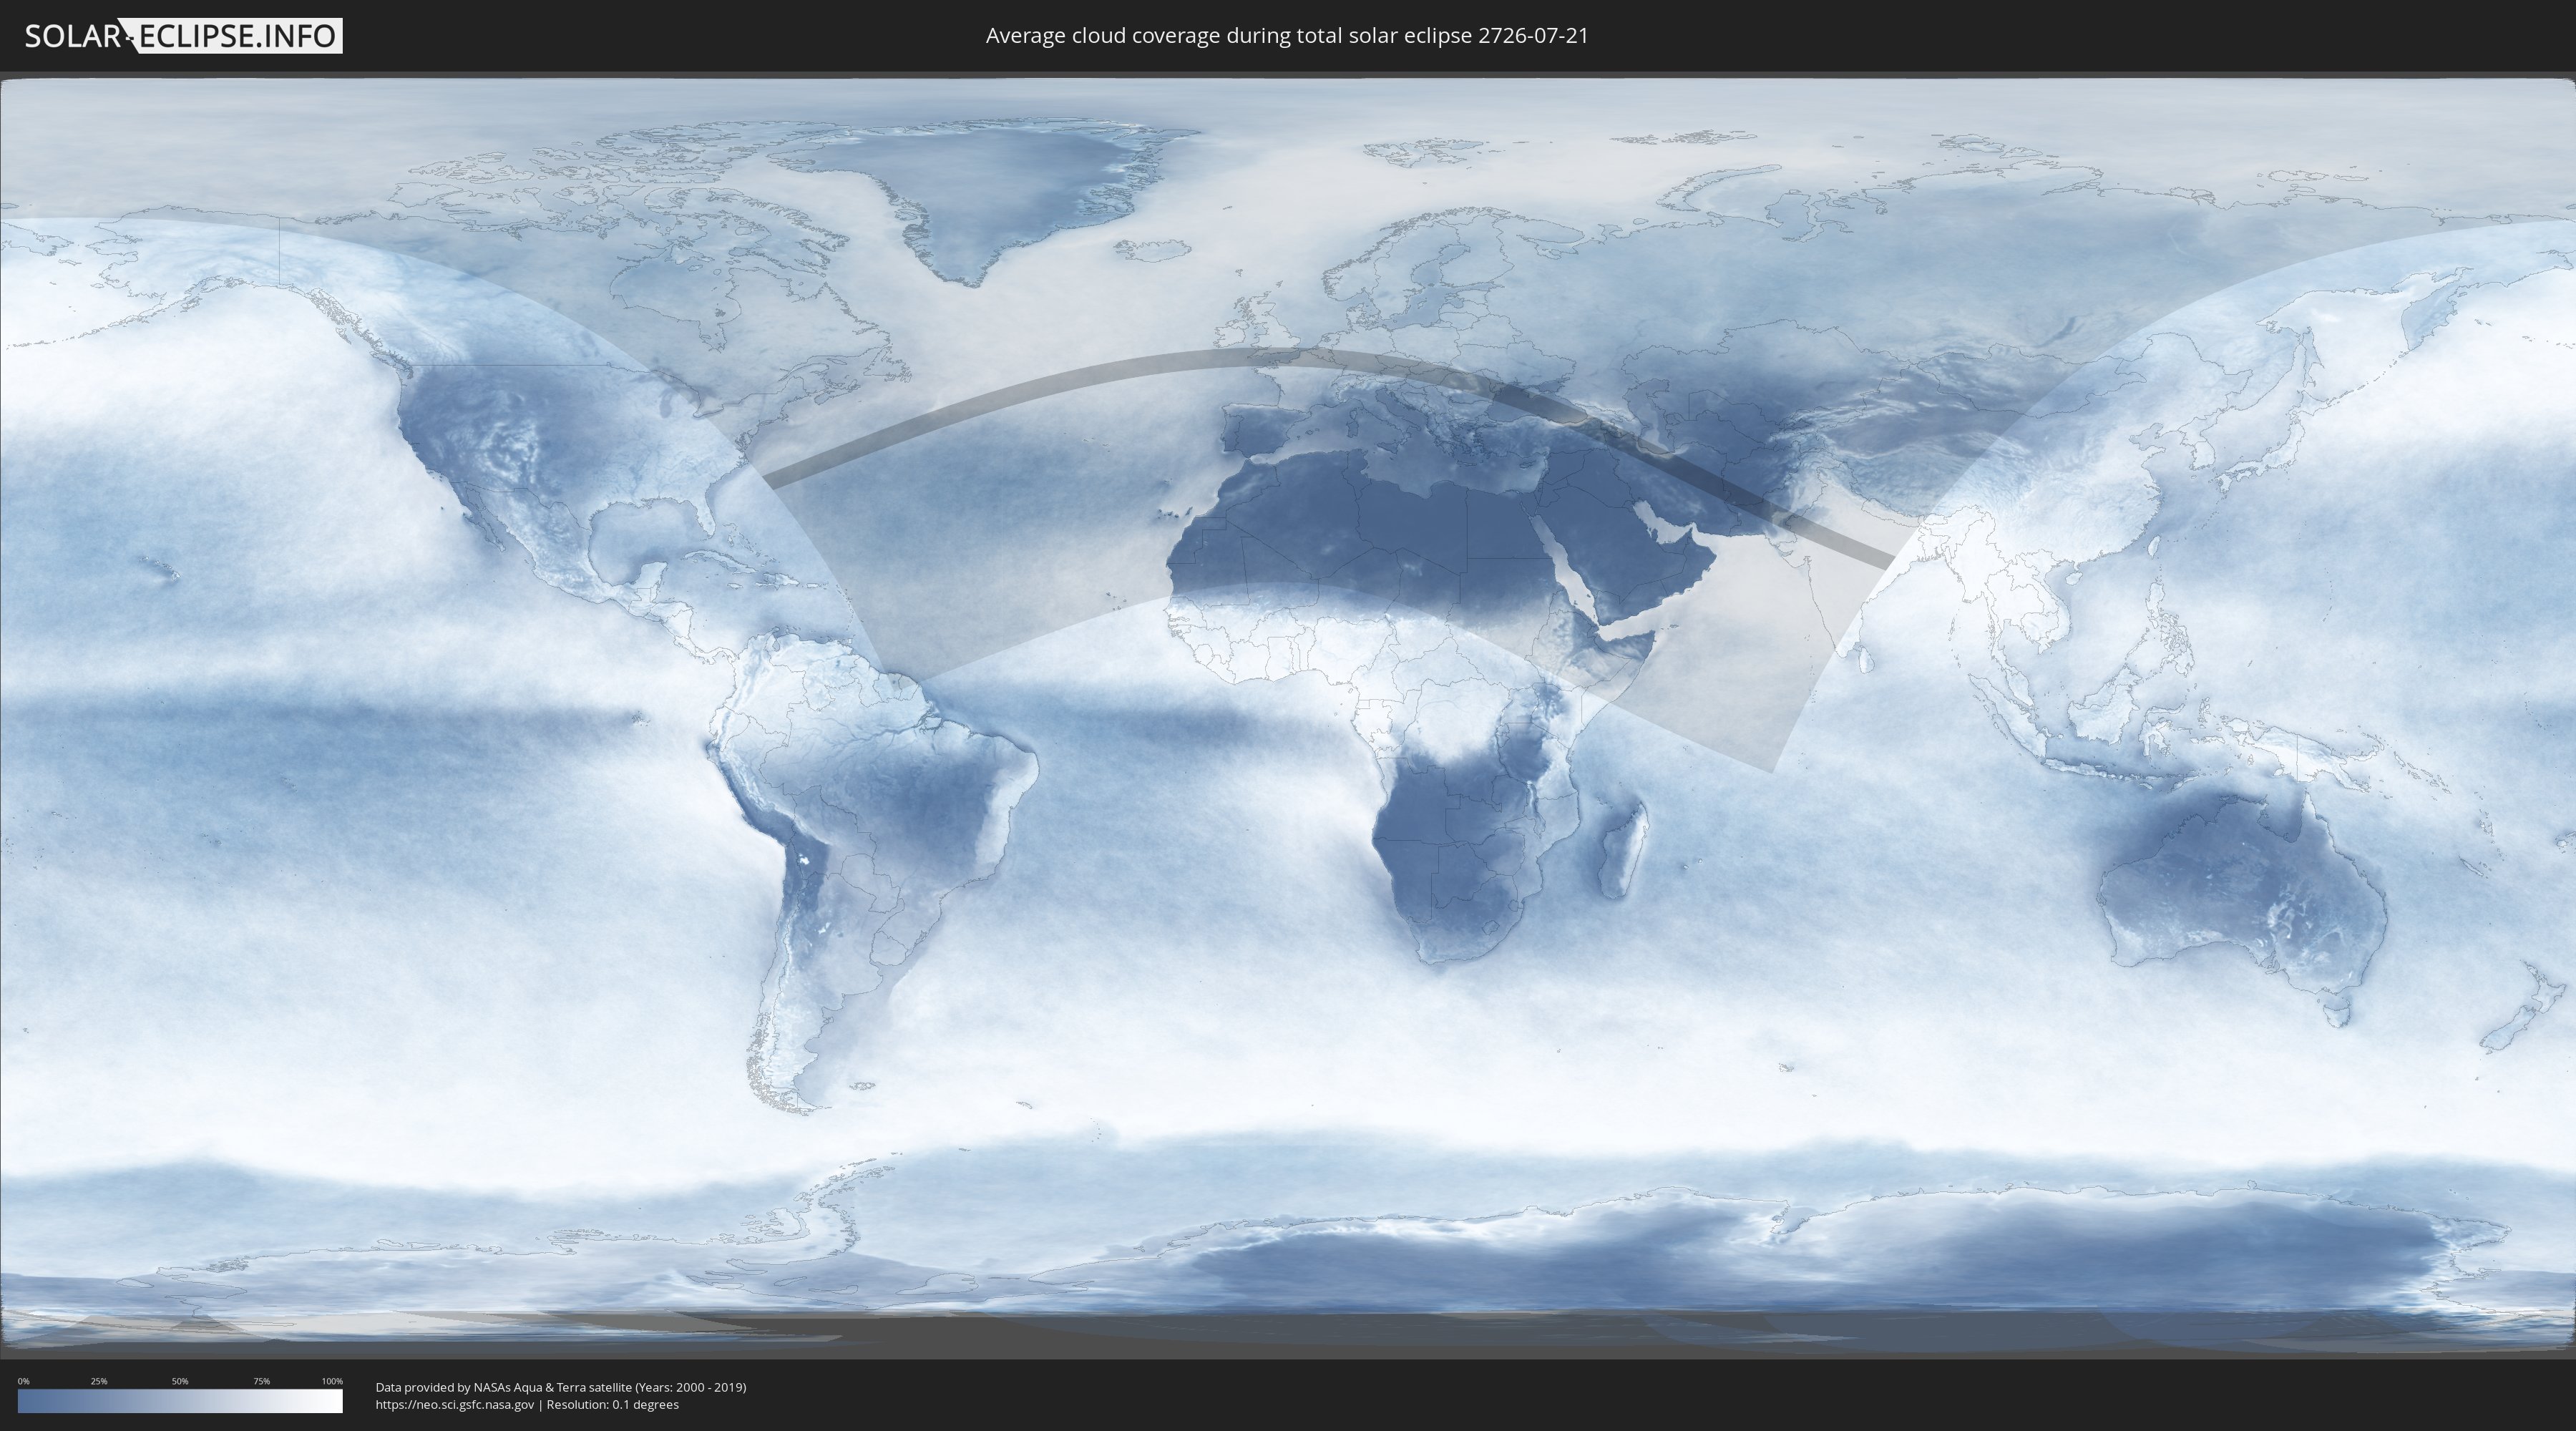Click the '50%' legend label
Screen dimensions: 2576x1431
(180, 1381)
